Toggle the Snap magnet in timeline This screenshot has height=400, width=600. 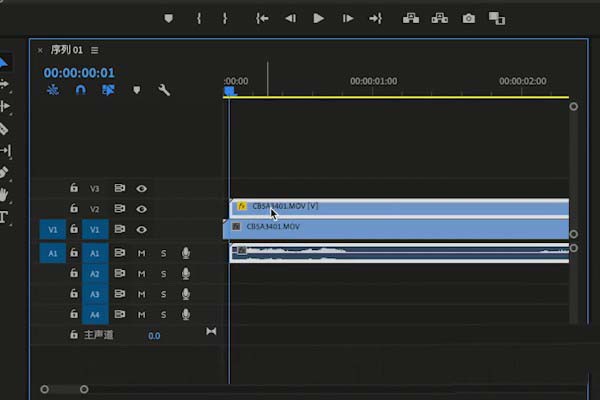click(x=81, y=90)
